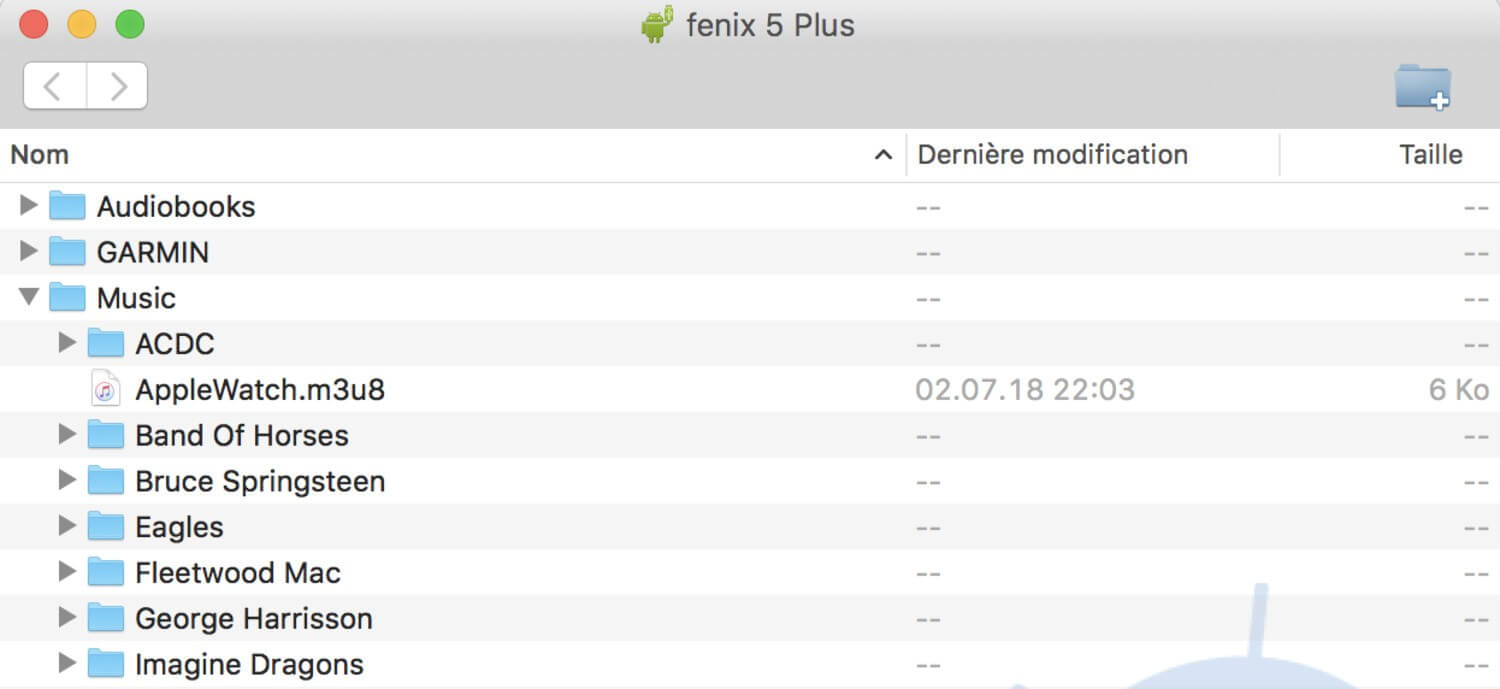Expand the ACDC folder
1500x689 pixels.
click(67, 343)
